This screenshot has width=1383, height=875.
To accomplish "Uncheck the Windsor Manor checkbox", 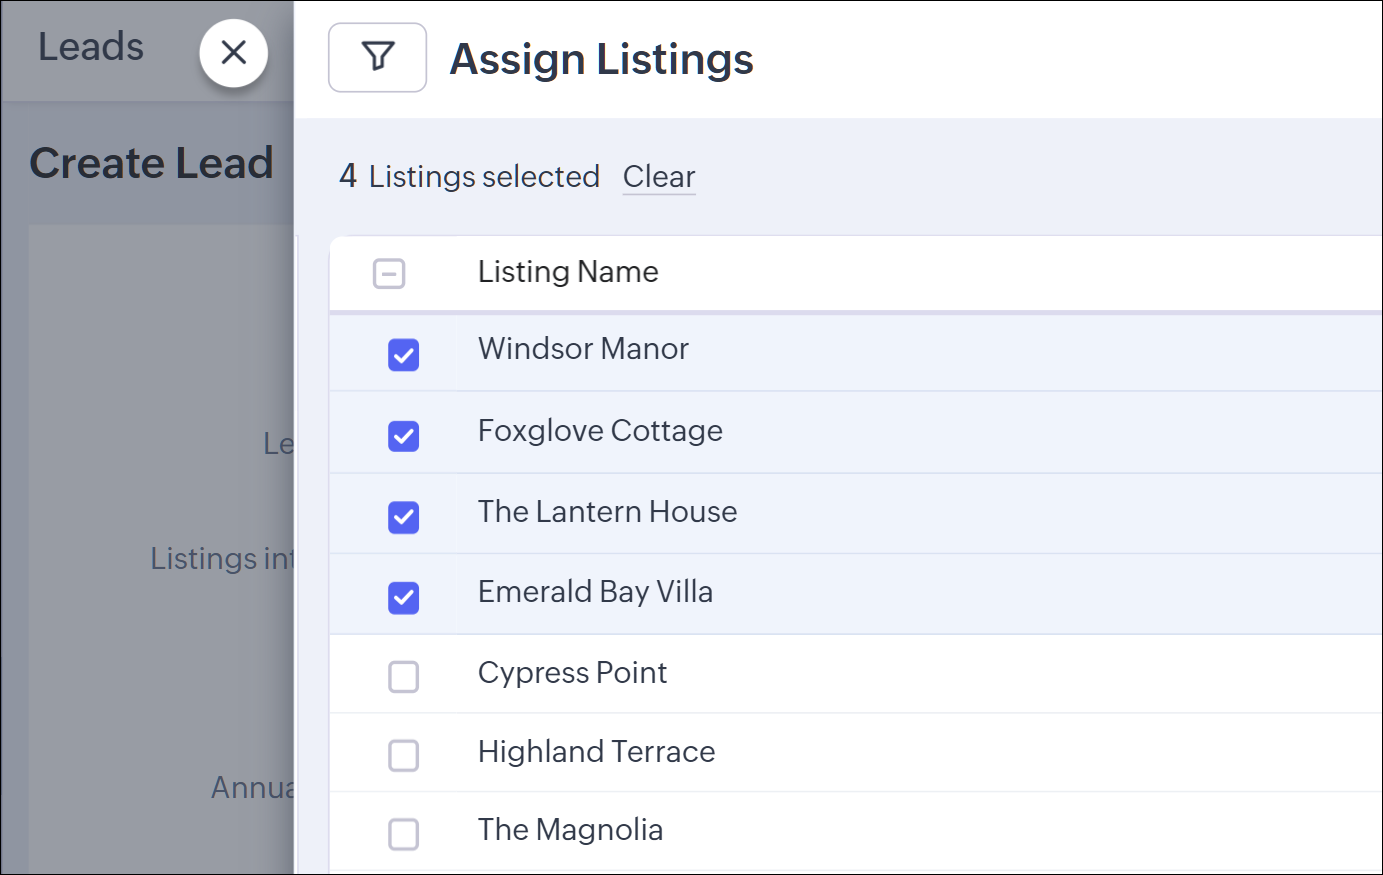I will 403,354.
